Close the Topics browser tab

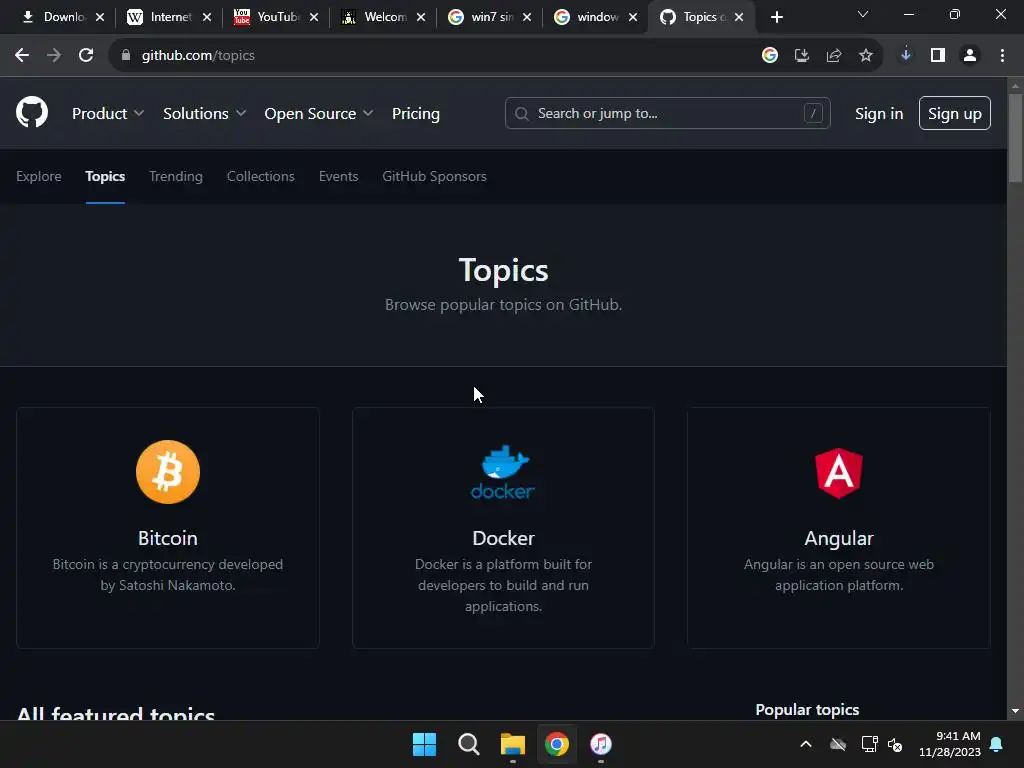click(x=739, y=17)
